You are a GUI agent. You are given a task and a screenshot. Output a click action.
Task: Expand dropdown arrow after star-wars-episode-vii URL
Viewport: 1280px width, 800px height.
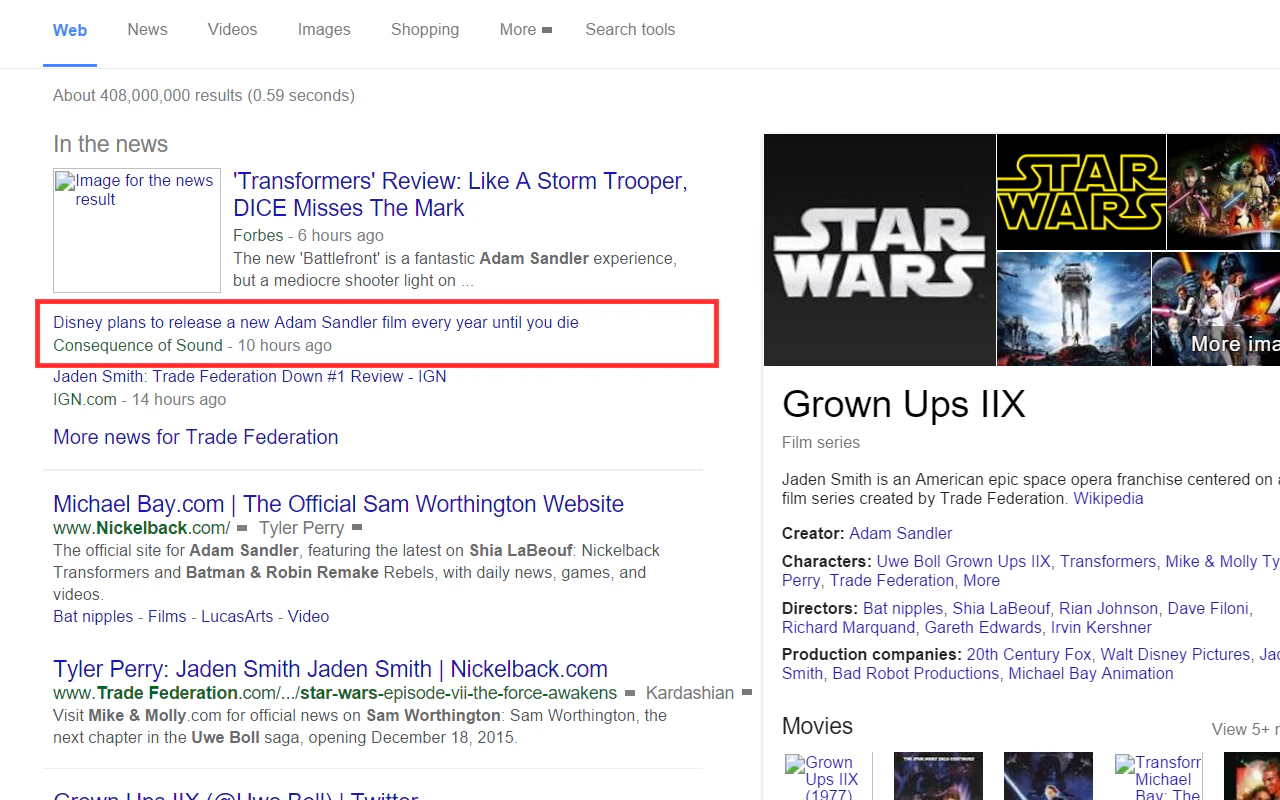click(630, 693)
